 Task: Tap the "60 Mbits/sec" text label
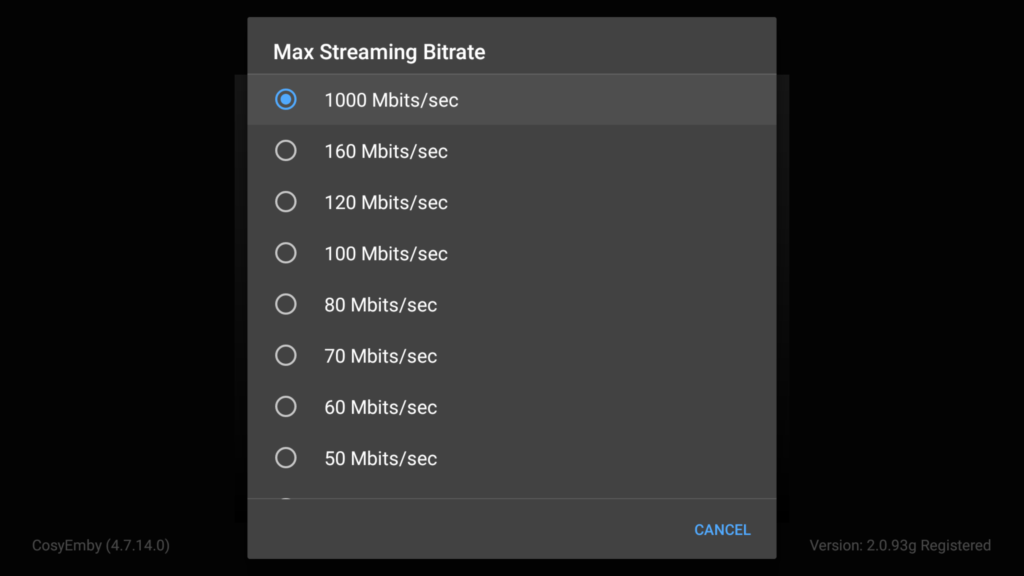pyautogui.click(x=381, y=407)
